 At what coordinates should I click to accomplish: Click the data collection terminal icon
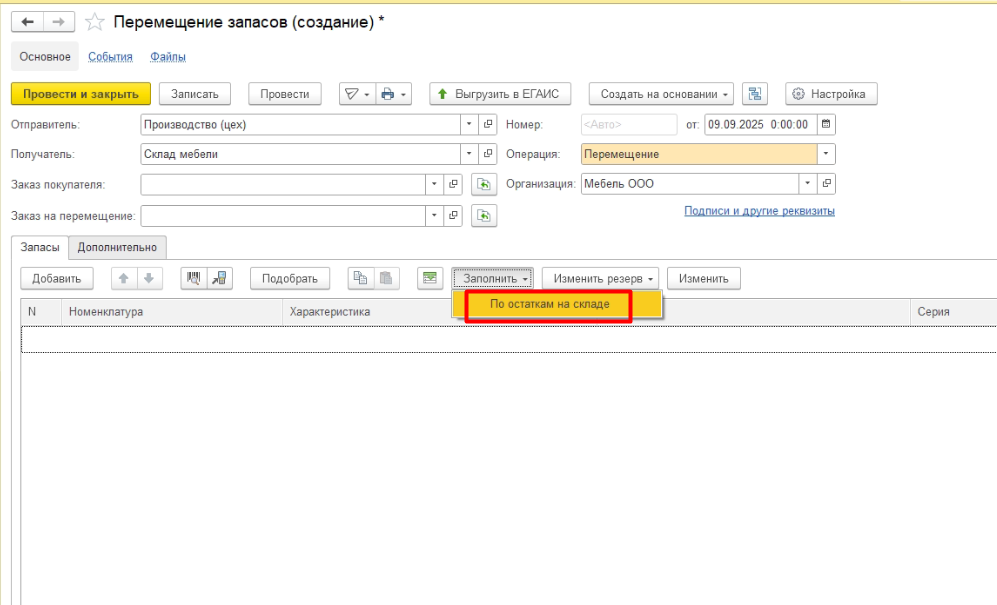point(219,279)
